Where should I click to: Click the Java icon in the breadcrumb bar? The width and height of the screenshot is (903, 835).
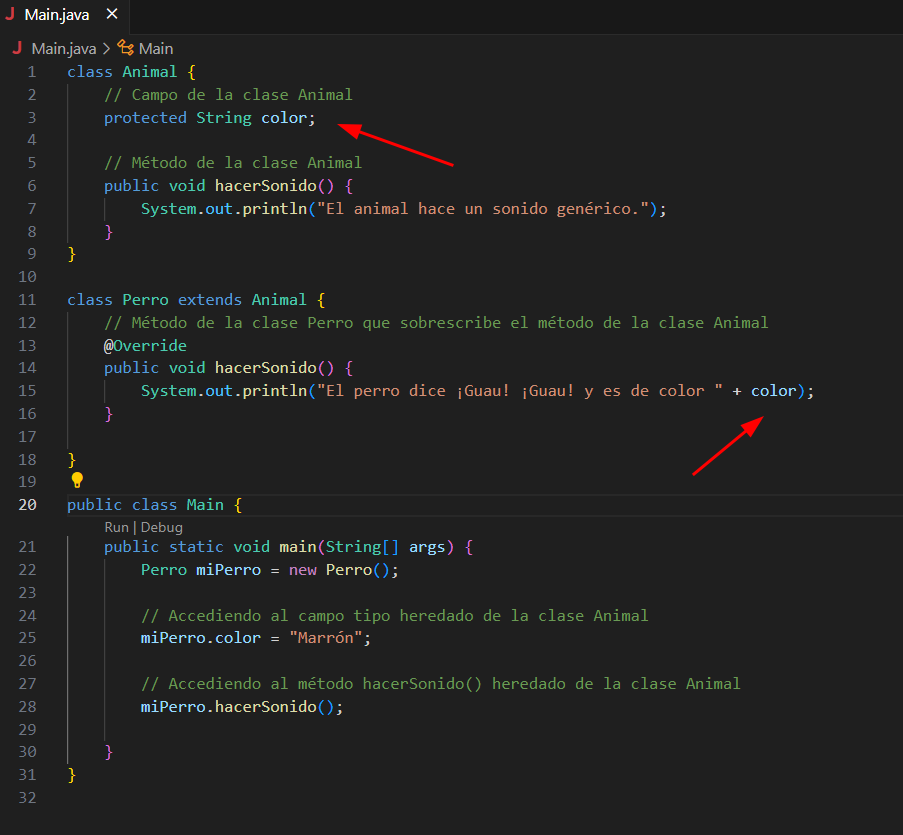click(x=17, y=48)
